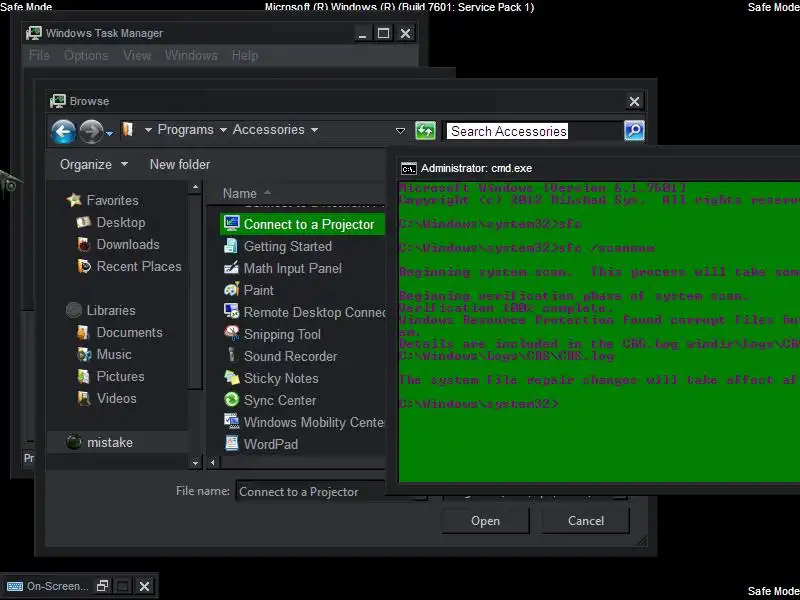The height and width of the screenshot is (600, 800).
Task: Click scroll up arrow in navigation pane
Action: click(x=195, y=188)
